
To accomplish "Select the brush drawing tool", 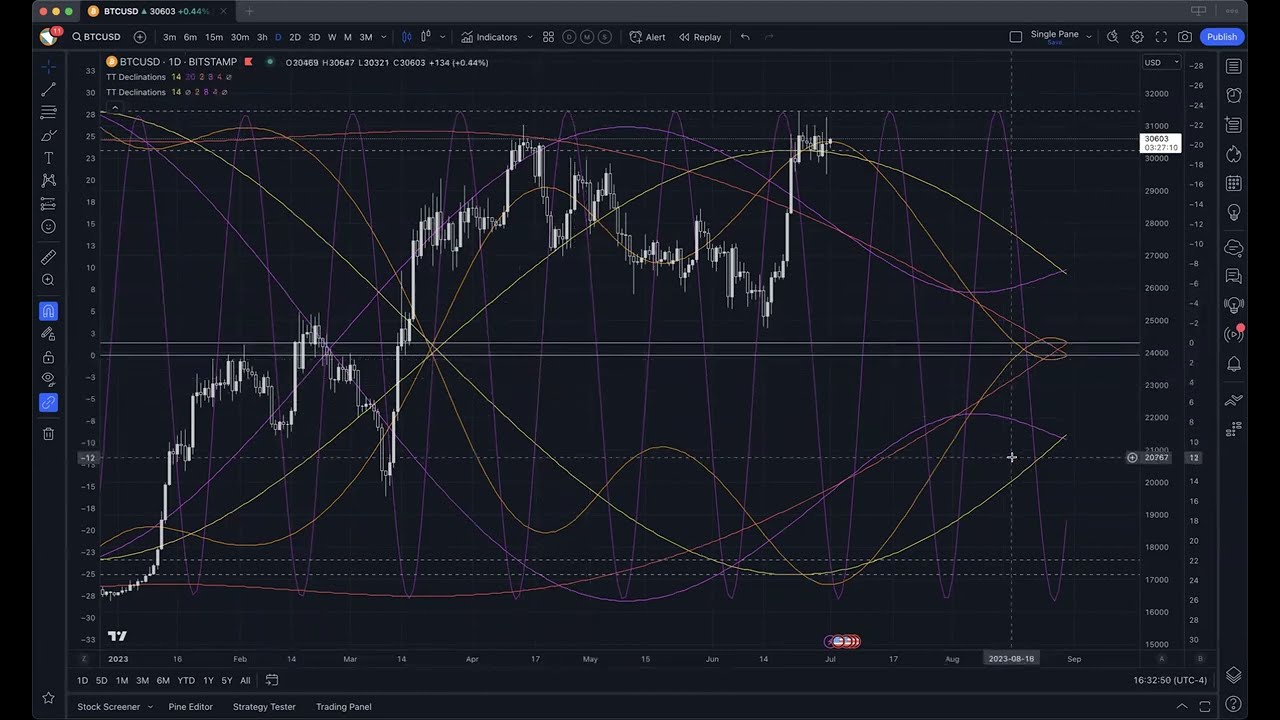I will pos(48,135).
